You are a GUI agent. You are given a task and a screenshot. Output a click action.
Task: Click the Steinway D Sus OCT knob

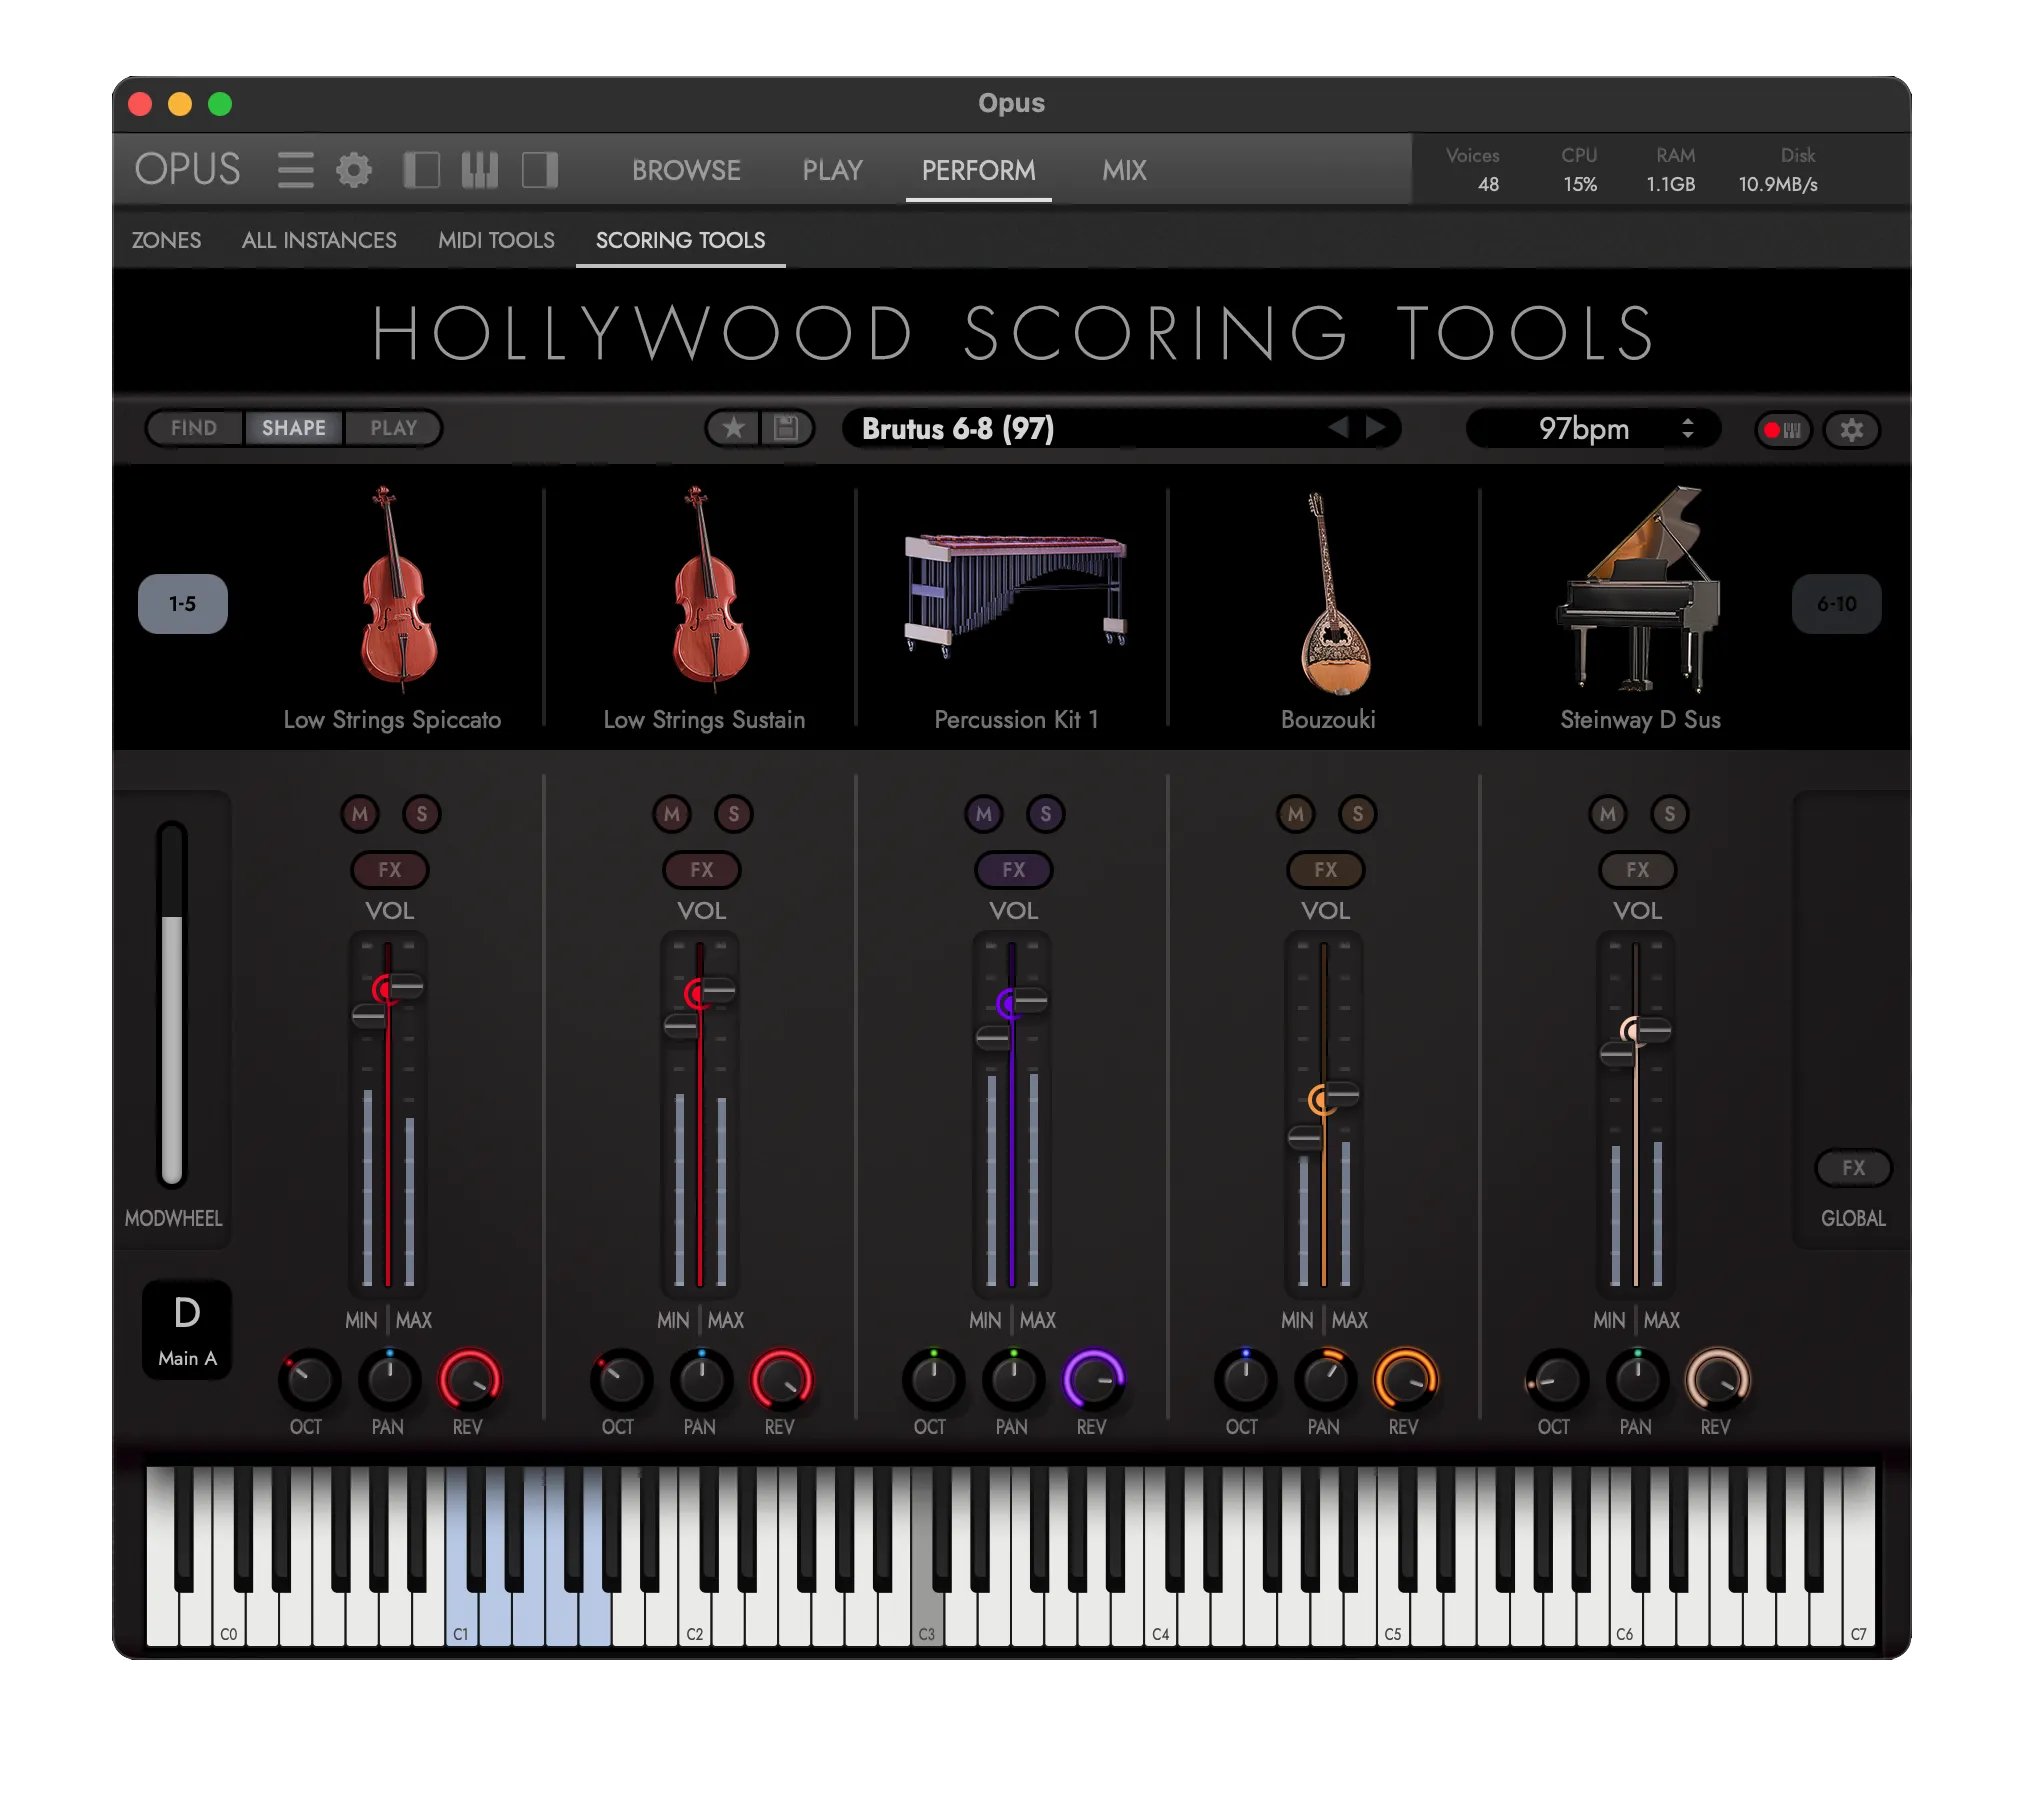(x=1555, y=1381)
